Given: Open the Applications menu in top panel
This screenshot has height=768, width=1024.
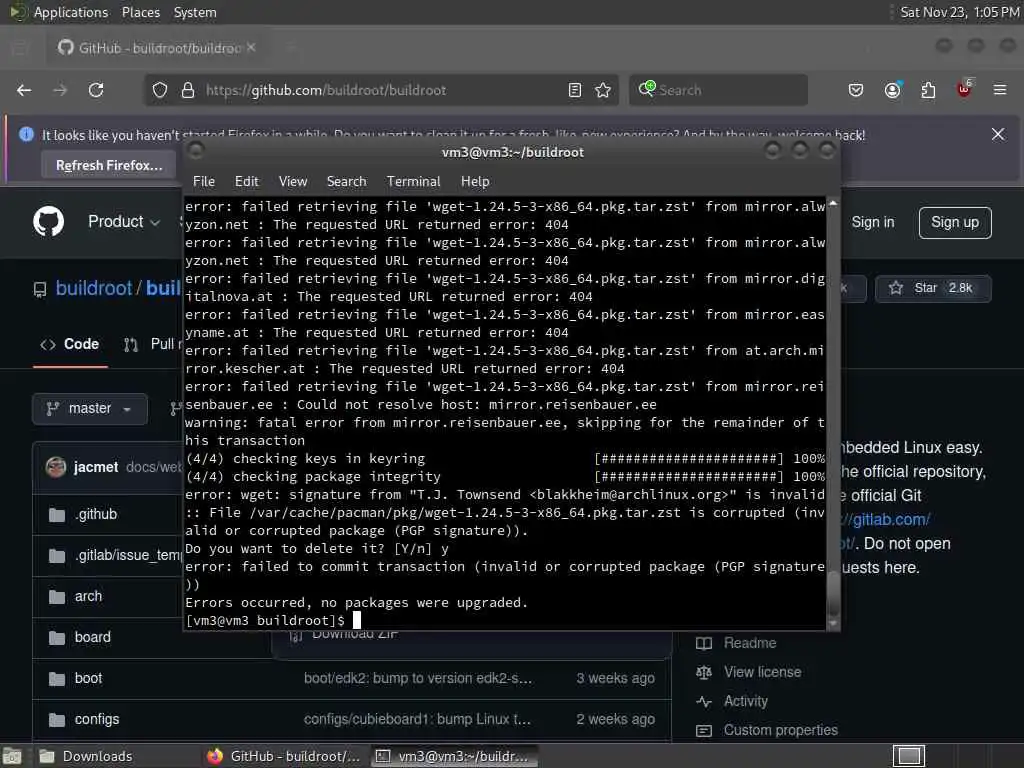Looking at the screenshot, I should pos(71,12).
